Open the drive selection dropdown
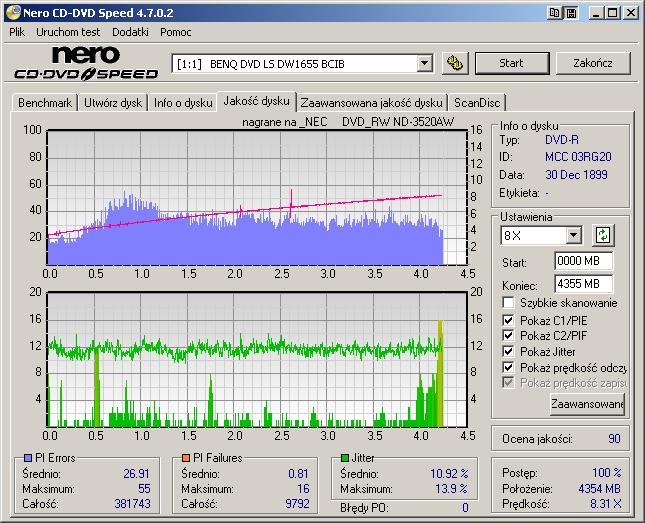Image resolution: width=645 pixels, height=523 pixels. 424,64
